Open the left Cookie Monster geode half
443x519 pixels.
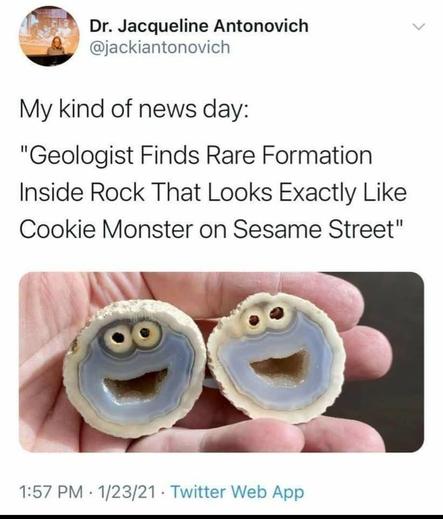point(135,368)
